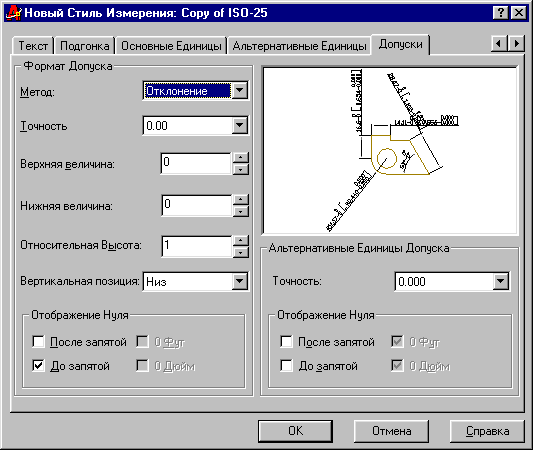Click the tab scroll right arrow

[x=516, y=44]
